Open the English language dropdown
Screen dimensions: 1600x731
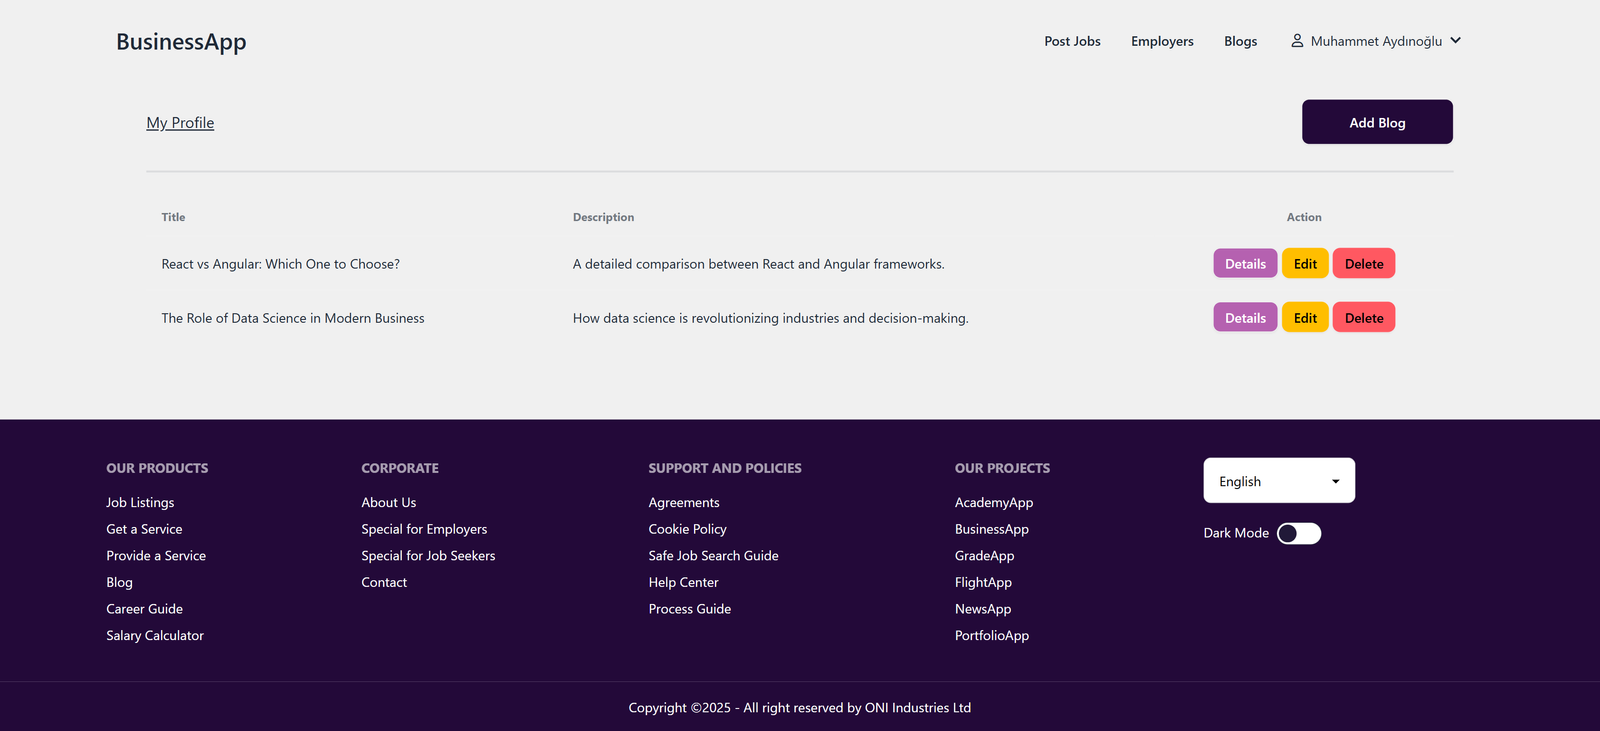pyautogui.click(x=1278, y=481)
